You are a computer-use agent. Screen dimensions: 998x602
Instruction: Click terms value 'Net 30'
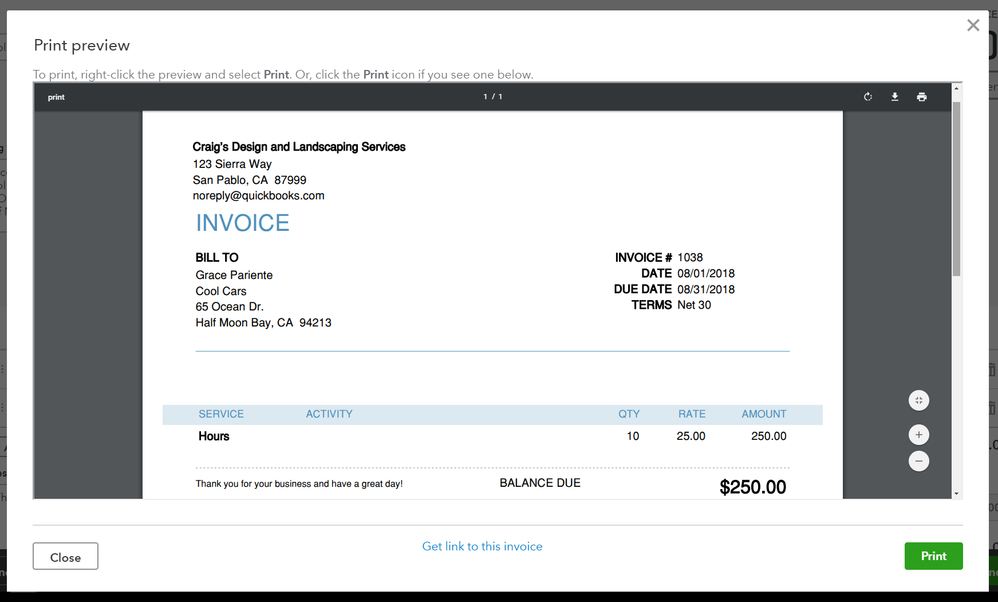click(694, 305)
